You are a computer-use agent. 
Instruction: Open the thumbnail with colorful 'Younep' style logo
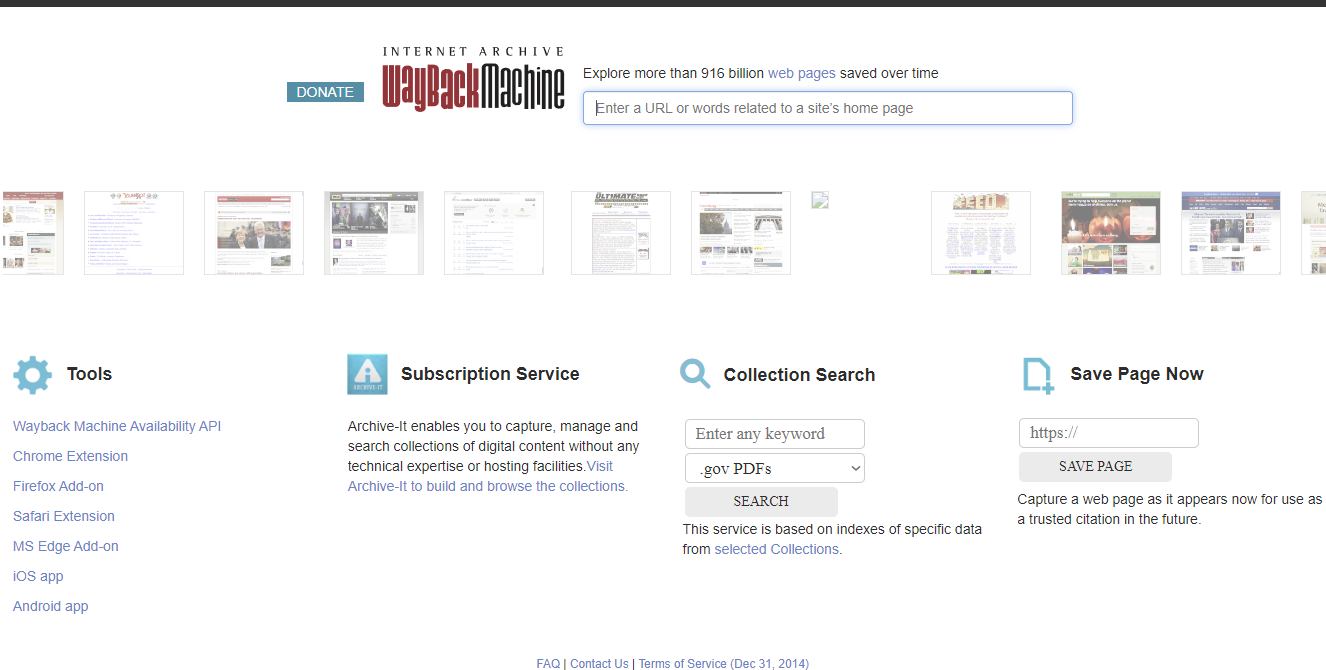(134, 233)
